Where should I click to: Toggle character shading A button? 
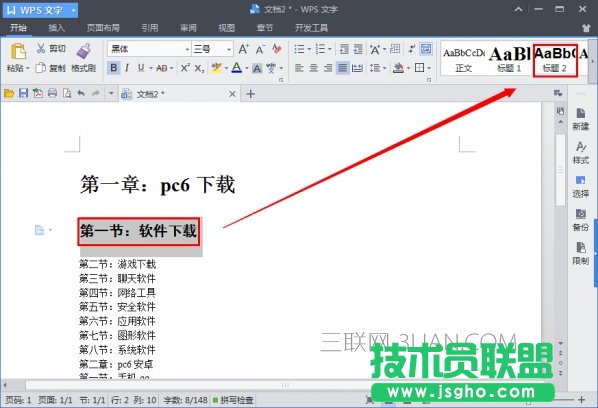pos(257,68)
